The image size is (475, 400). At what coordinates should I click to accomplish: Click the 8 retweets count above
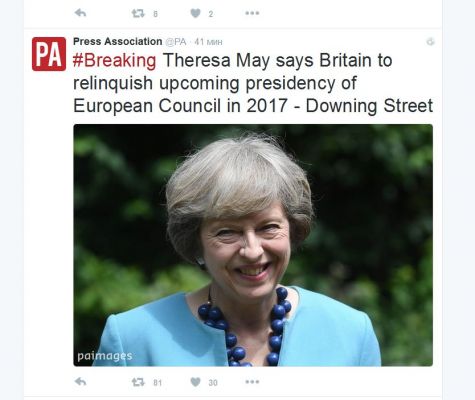155,14
